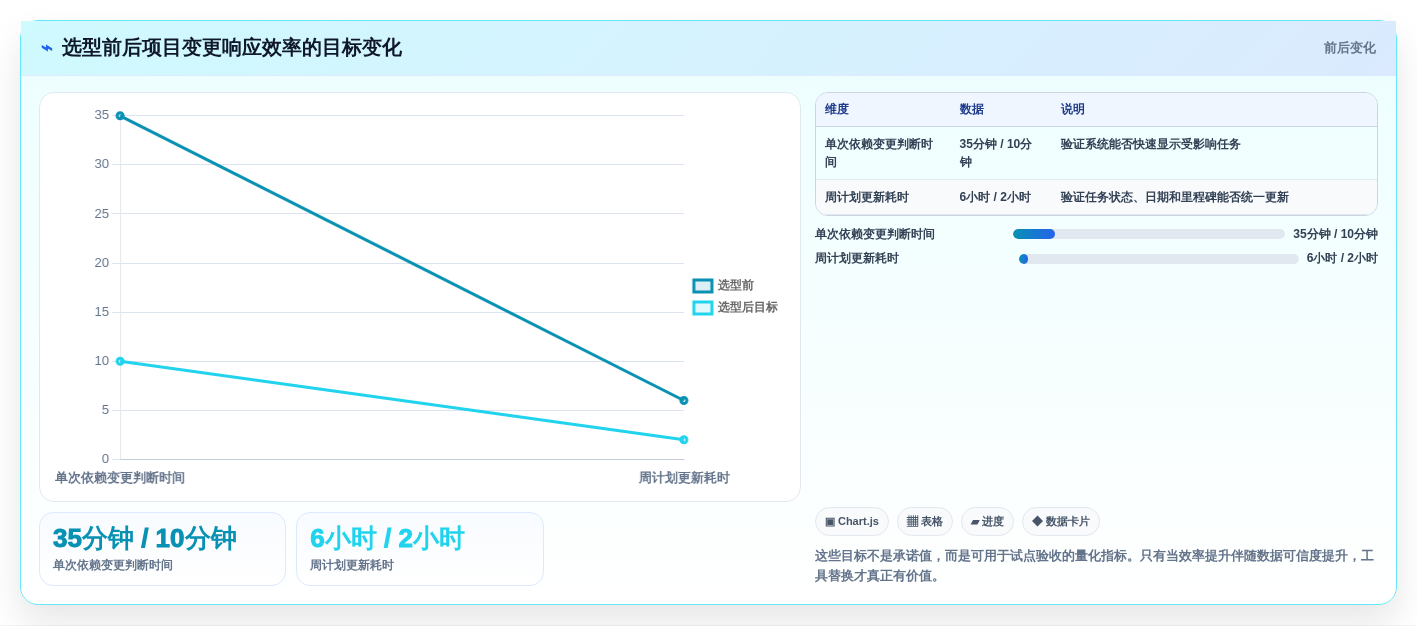Click the 选型前 data point at 35
The image size is (1417, 626).
point(120,116)
